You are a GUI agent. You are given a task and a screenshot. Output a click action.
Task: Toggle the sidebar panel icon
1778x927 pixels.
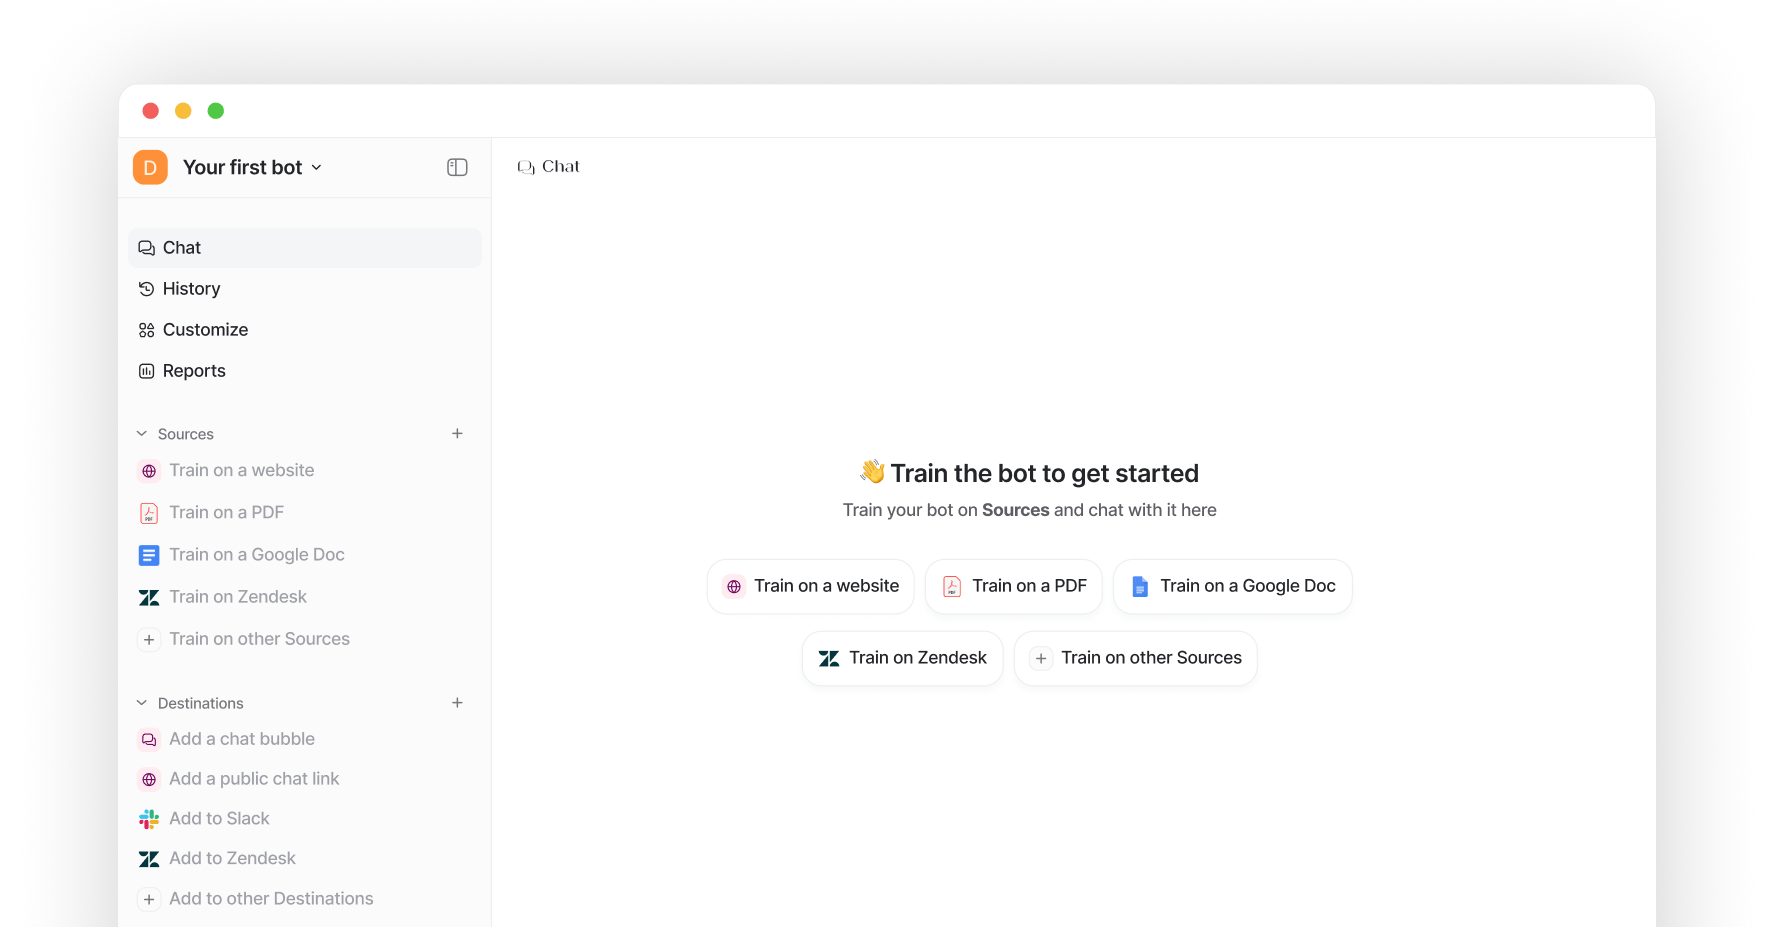pos(457,167)
